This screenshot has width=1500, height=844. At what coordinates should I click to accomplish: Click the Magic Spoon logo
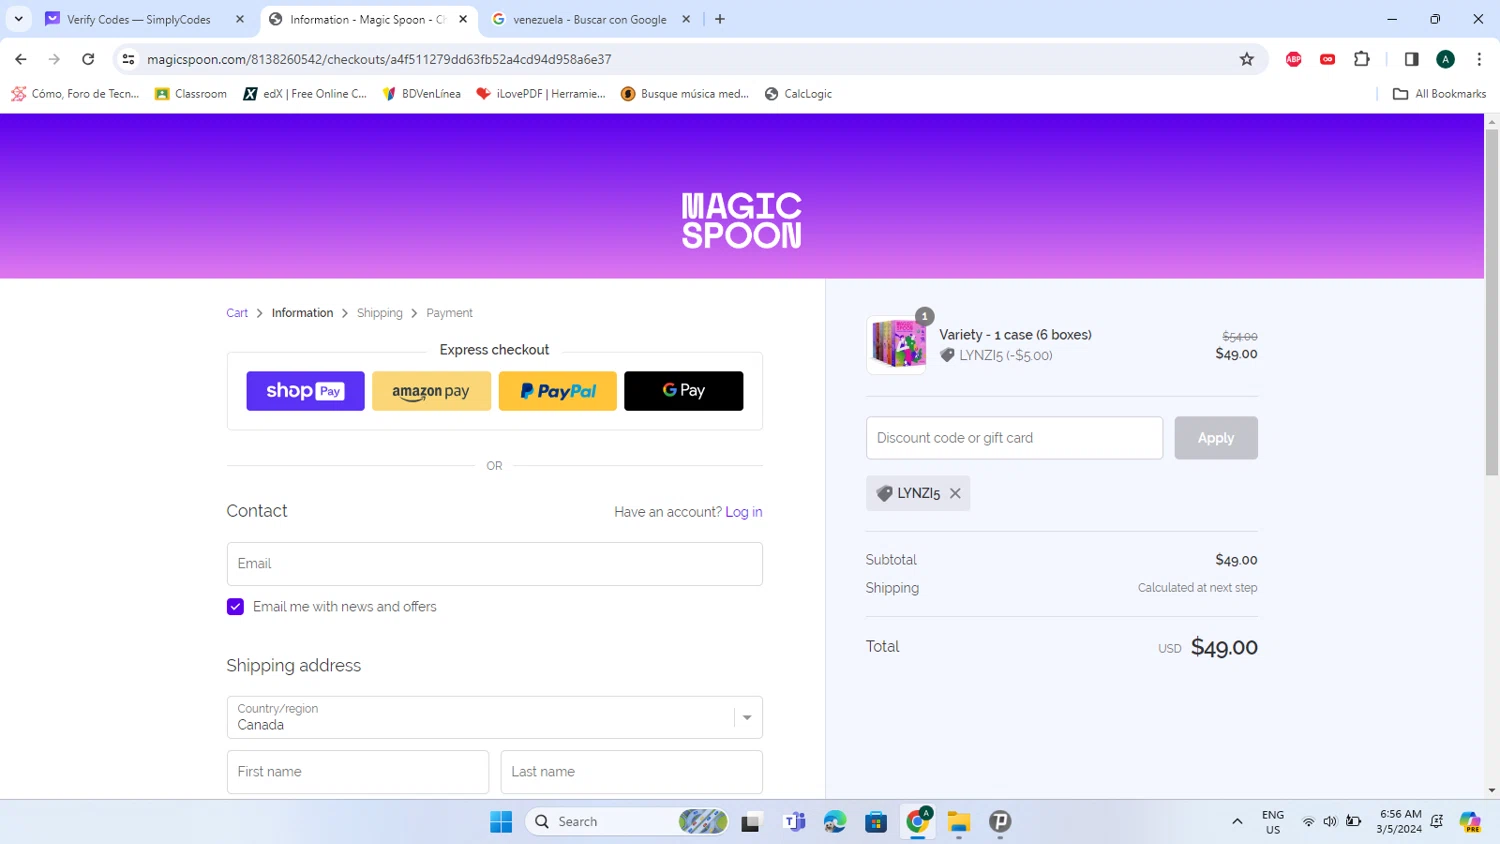tap(741, 220)
